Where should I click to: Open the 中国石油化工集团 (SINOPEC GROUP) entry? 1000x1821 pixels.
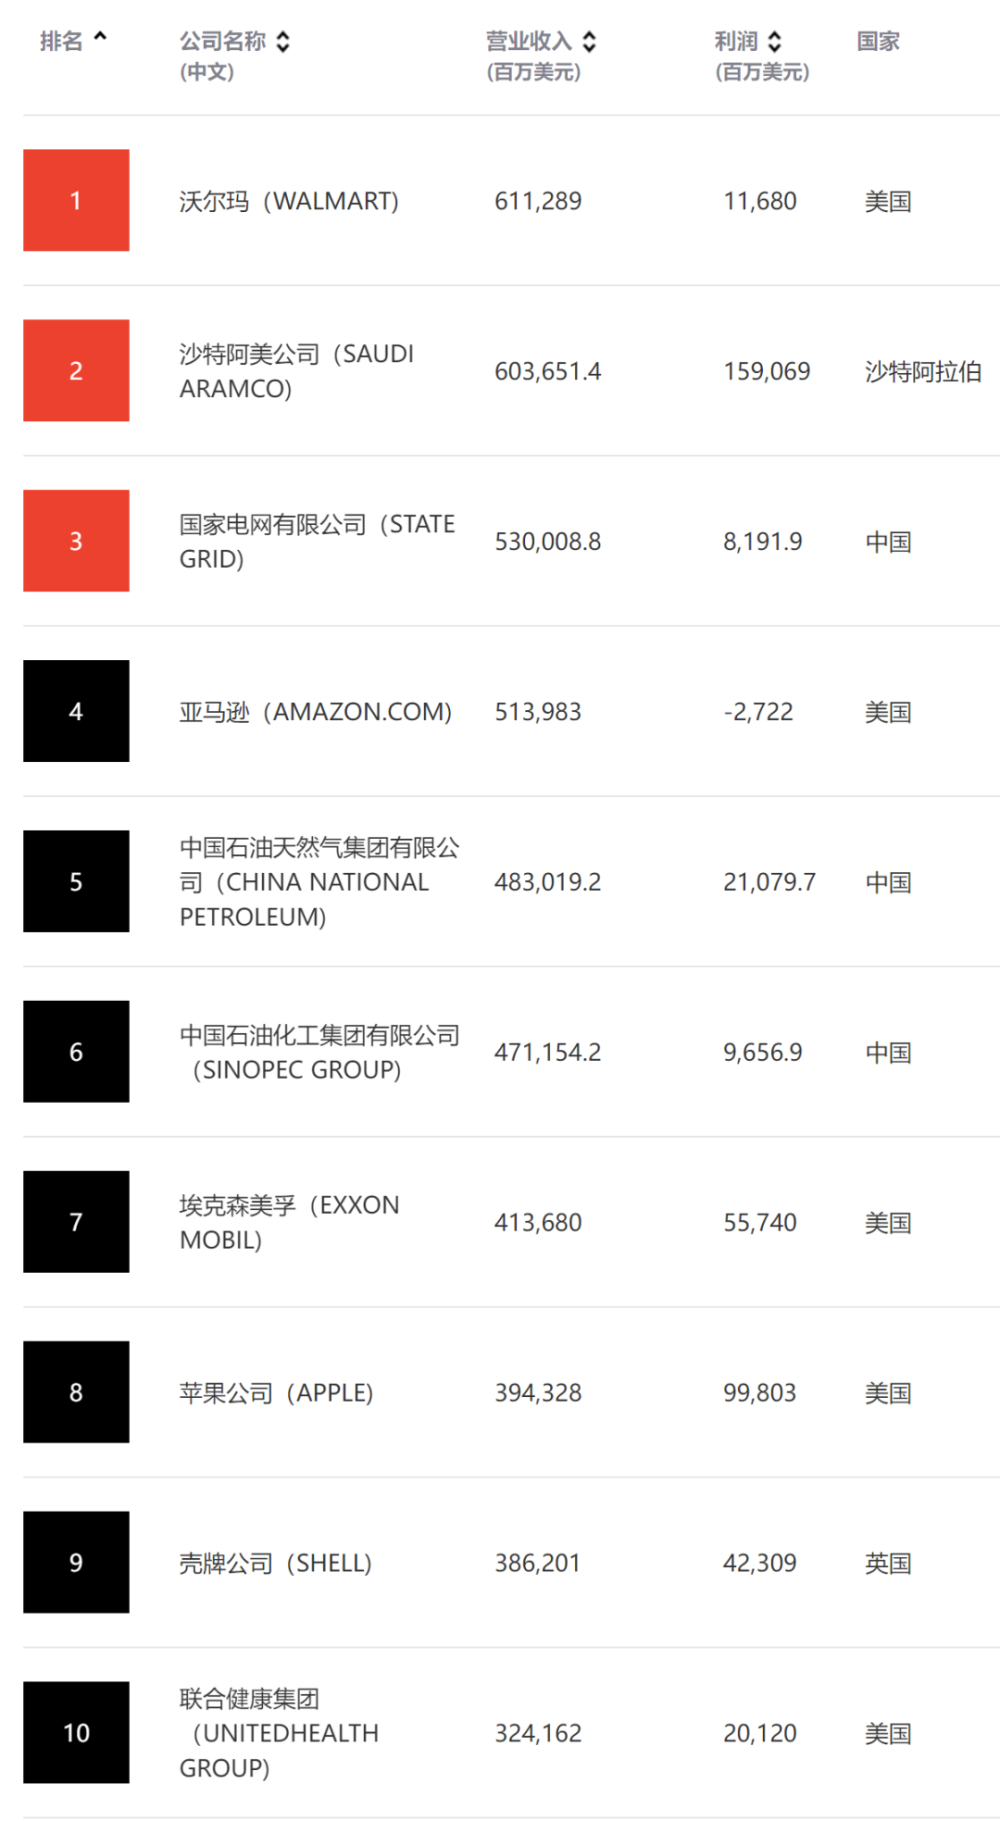click(x=320, y=1052)
